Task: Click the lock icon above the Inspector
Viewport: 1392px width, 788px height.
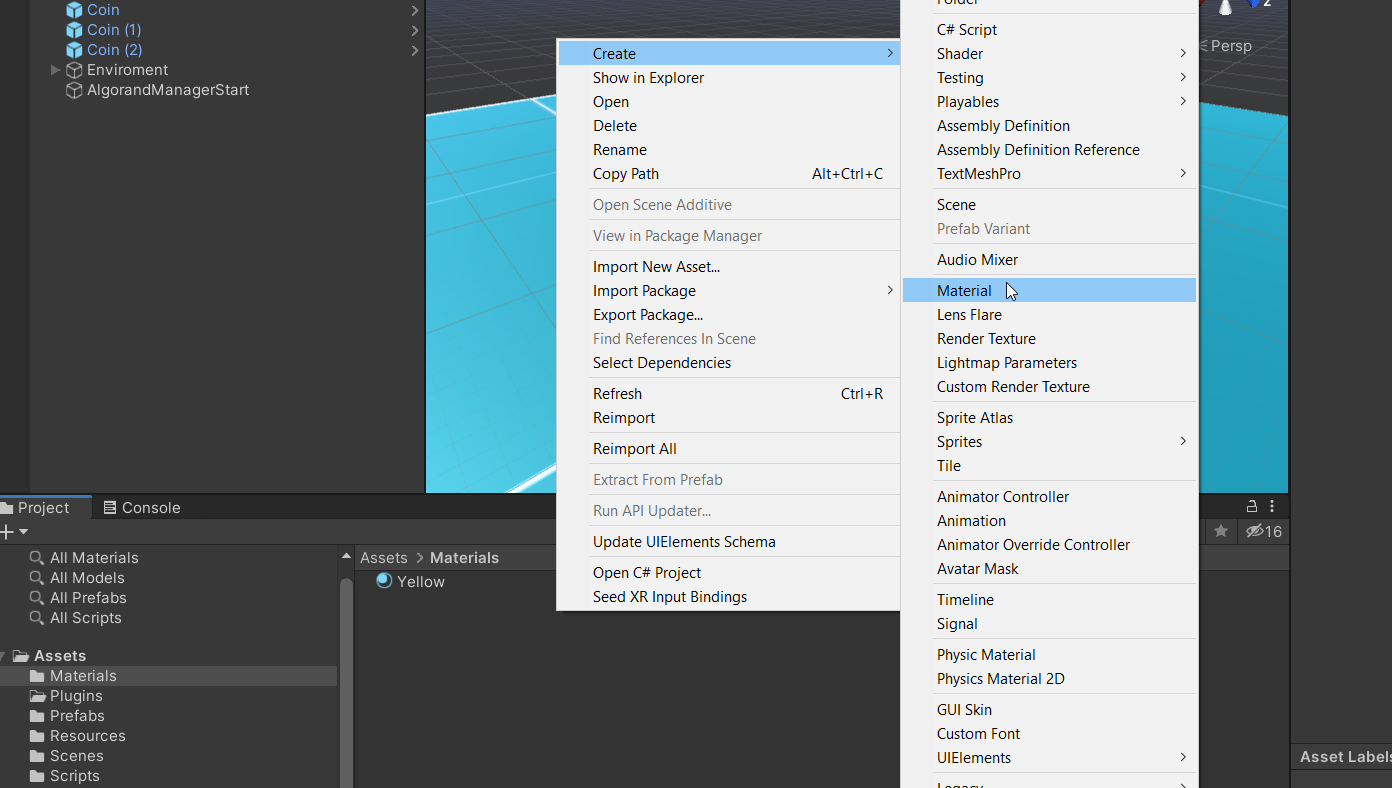Action: pos(1251,506)
